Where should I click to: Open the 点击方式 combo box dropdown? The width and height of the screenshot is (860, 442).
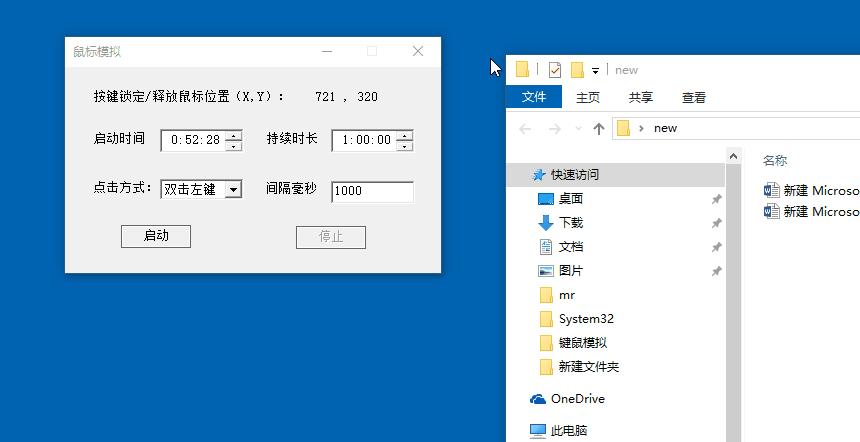pyautogui.click(x=233, y=190)
